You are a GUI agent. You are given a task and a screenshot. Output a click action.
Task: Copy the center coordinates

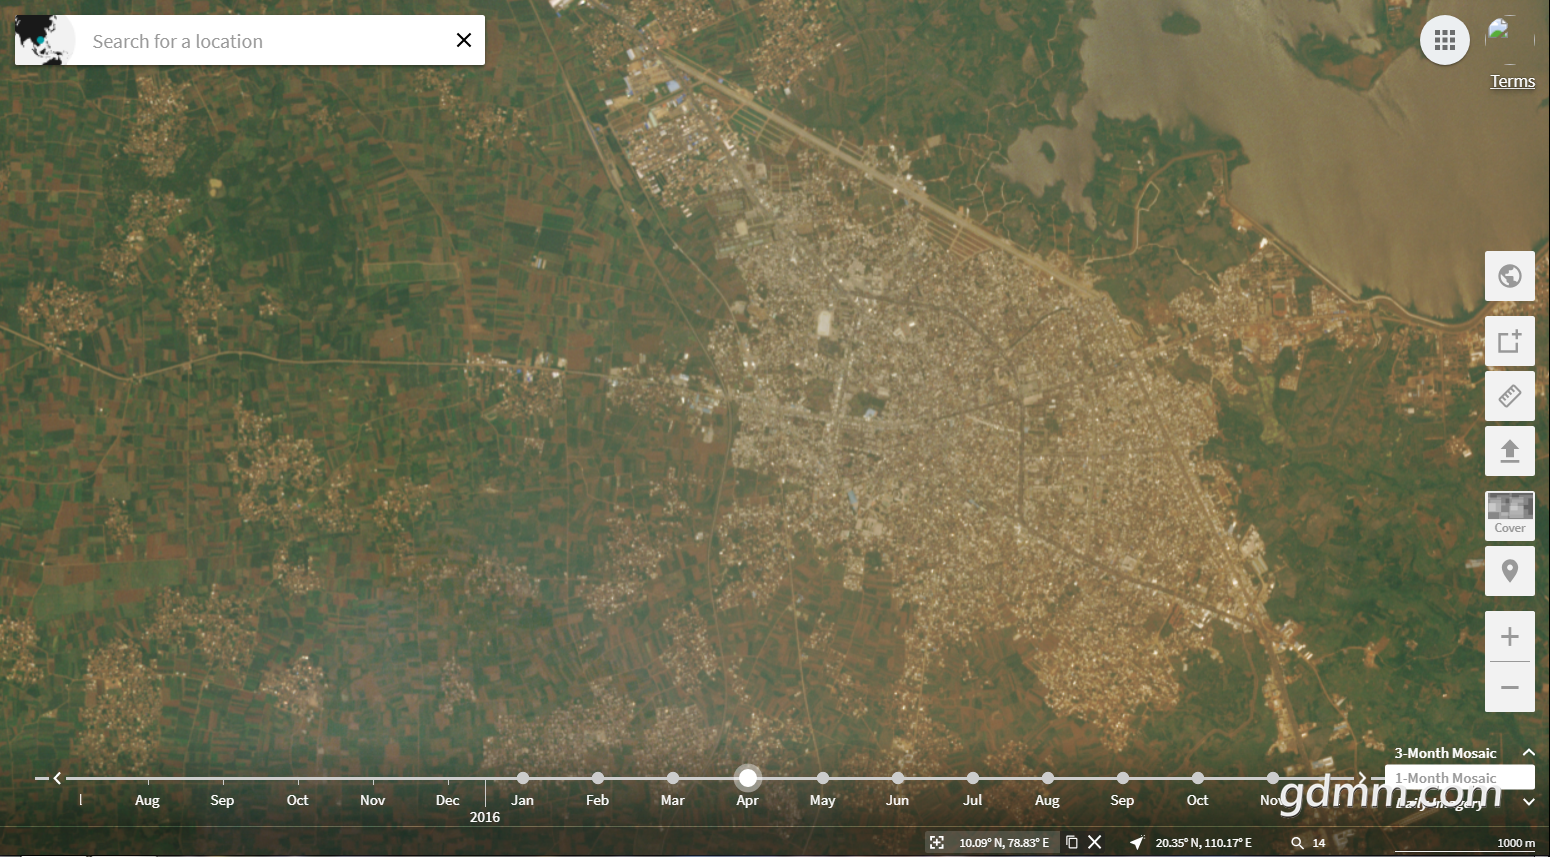[x=1072, y=842]
